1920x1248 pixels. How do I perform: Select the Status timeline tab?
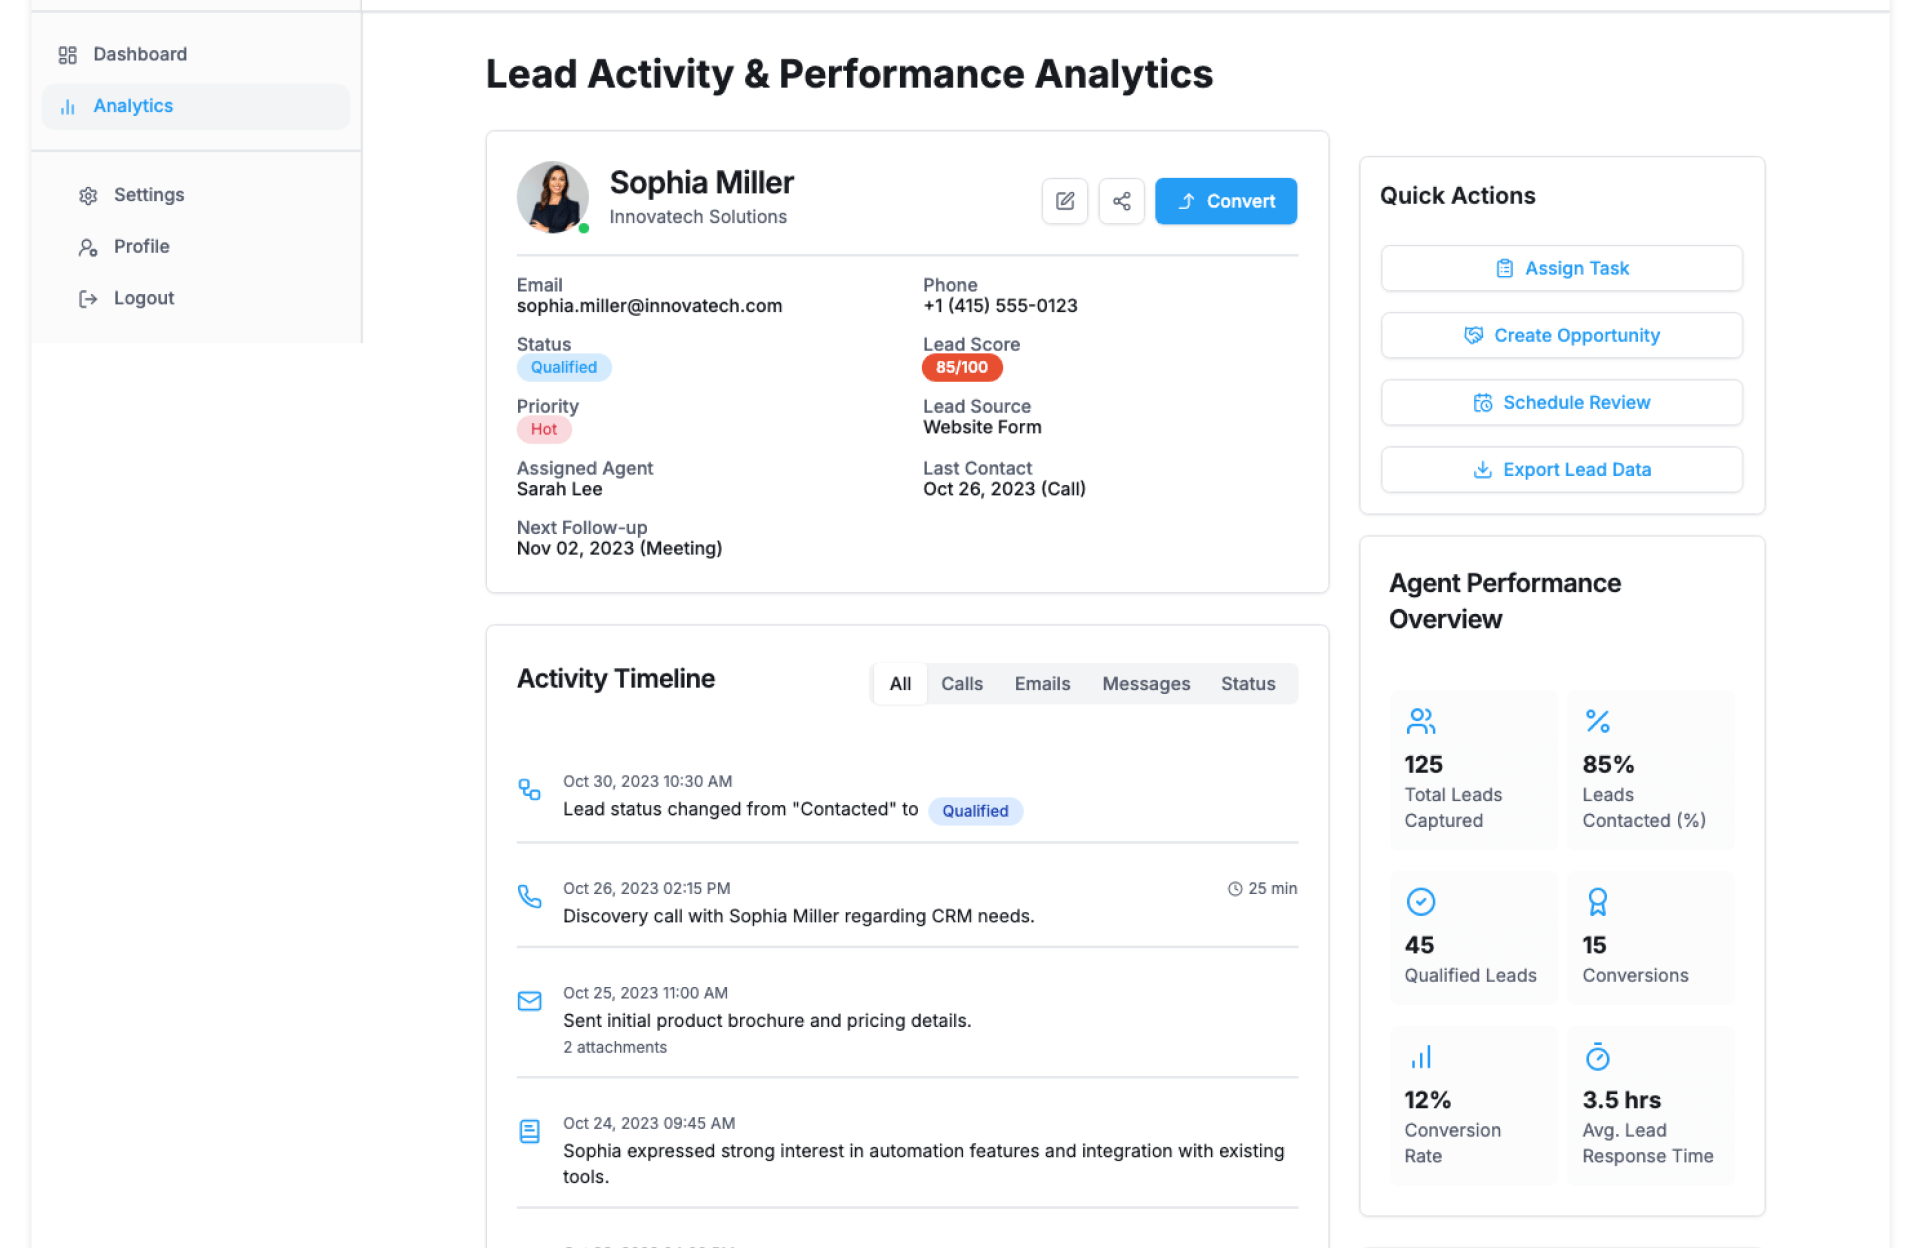(1248, 684)
